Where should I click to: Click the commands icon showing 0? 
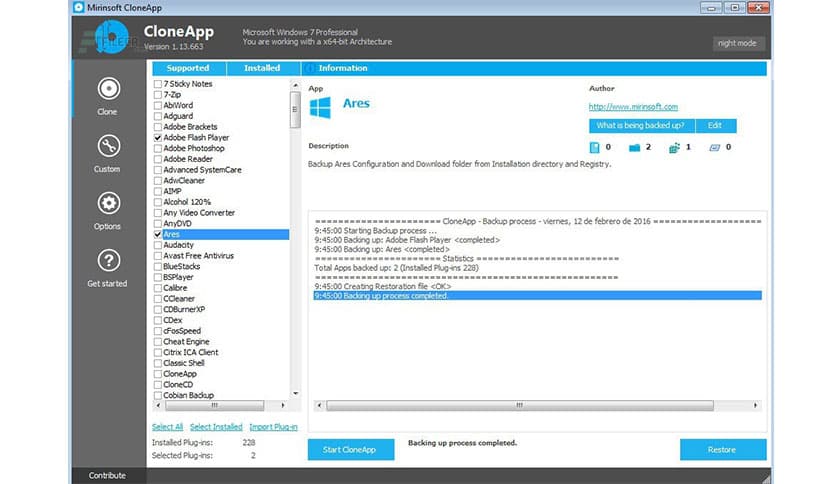coord(714,148)
